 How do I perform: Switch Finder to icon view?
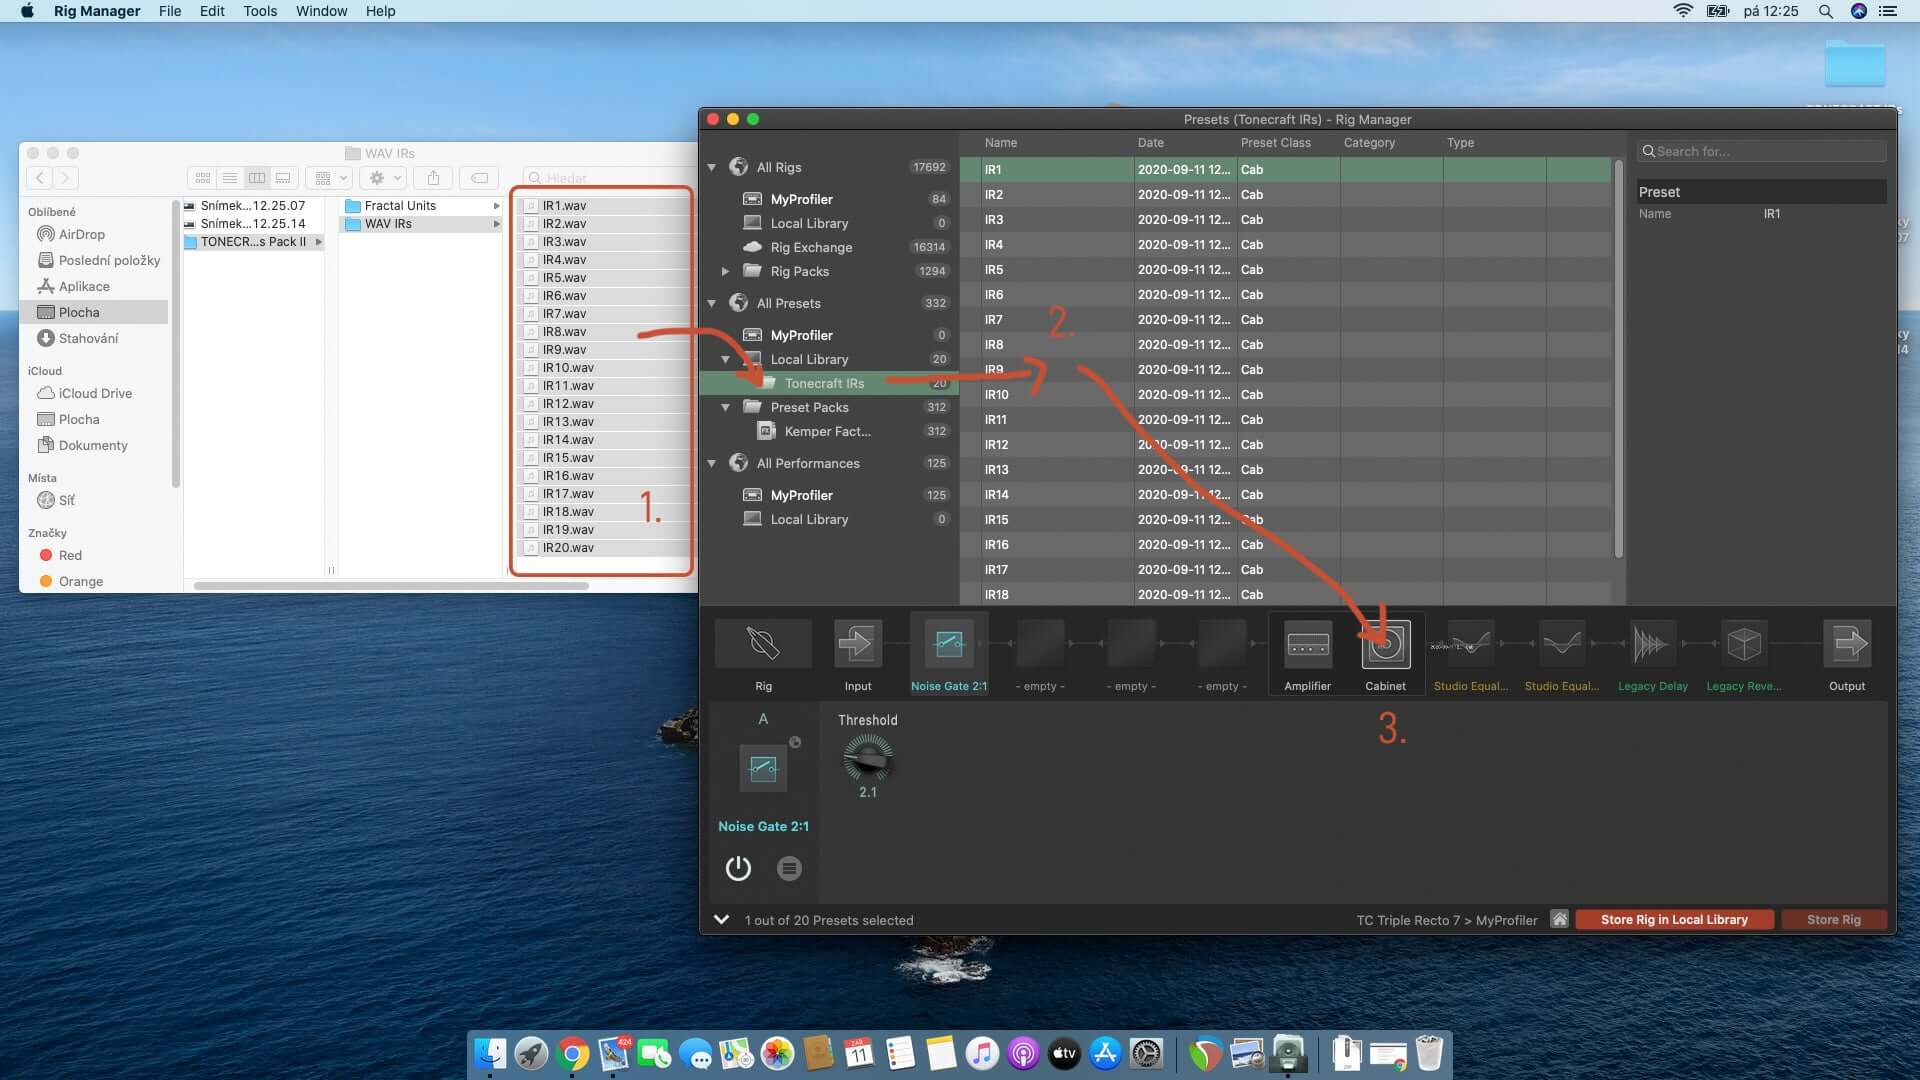203,178
